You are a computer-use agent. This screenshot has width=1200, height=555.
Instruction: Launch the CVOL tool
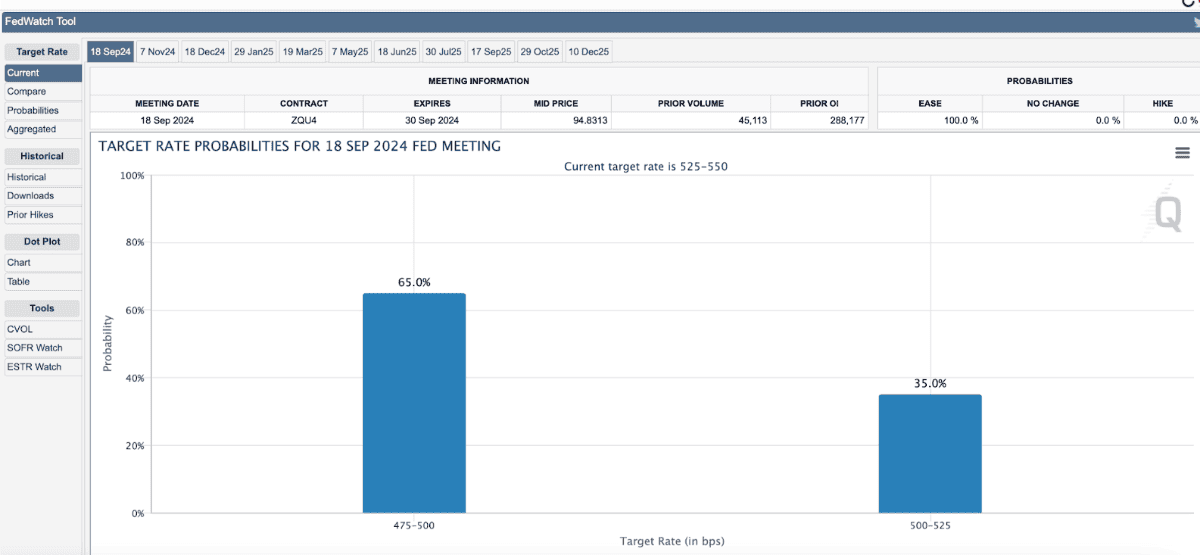pyautogui.click(x=21, y=329)
